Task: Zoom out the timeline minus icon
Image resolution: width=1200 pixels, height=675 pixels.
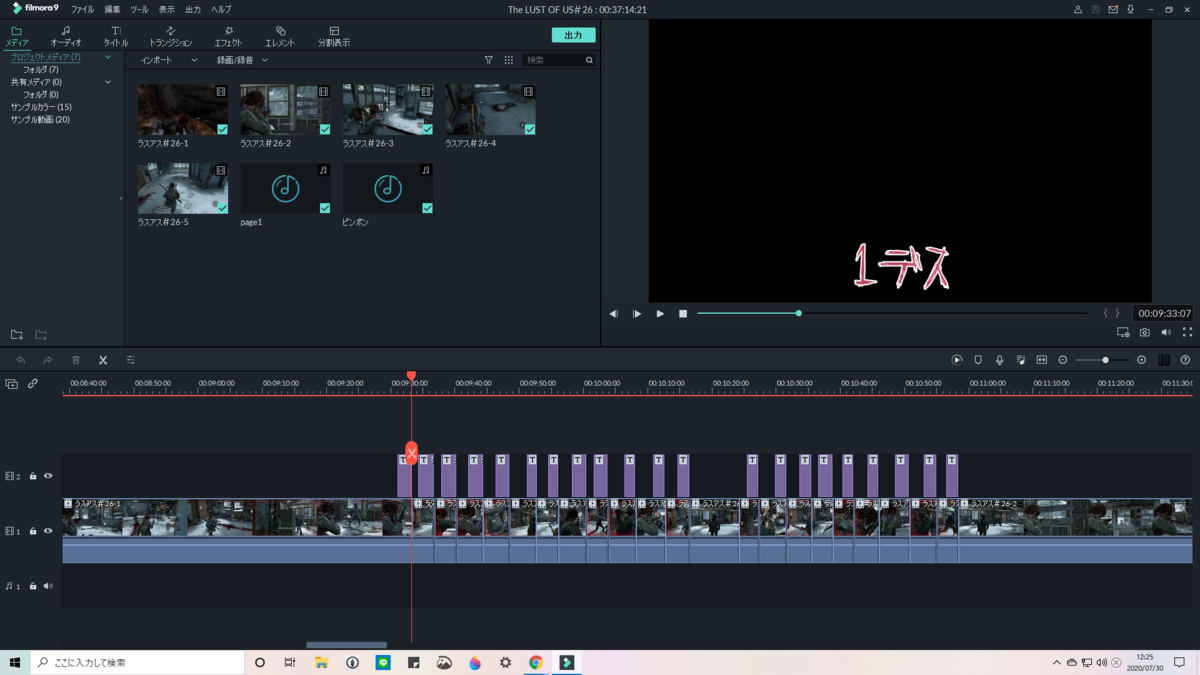Action: point(1063,360)
